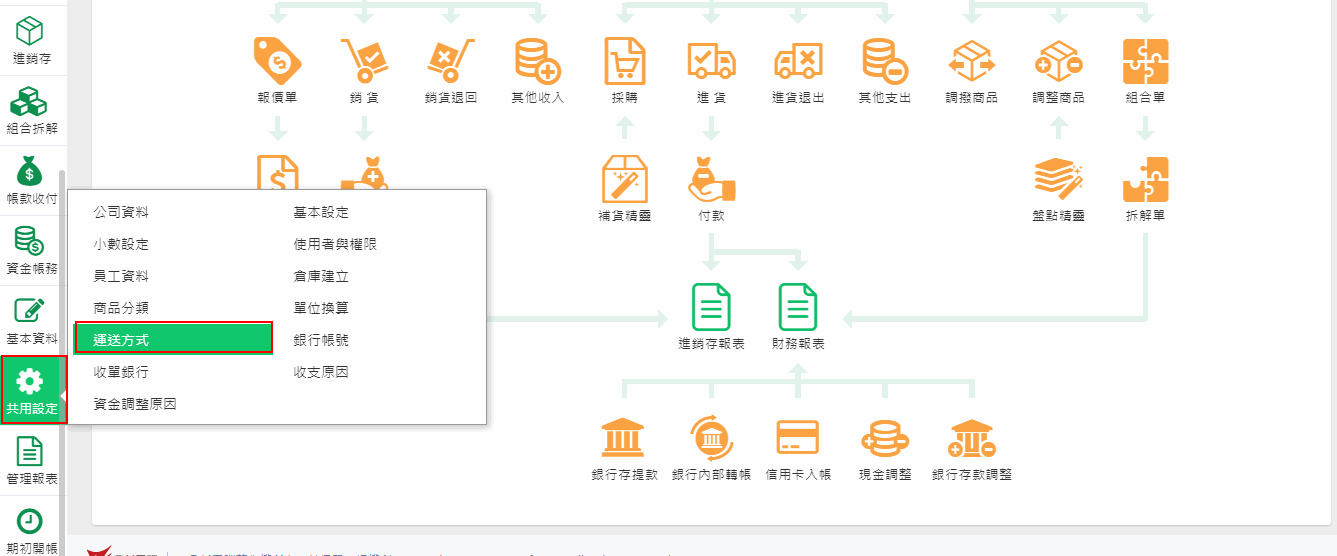The width and height of the screenshot is (1337, 556).
Task: Open 使用者與權限 in the menu
Action: pos(335,244)
